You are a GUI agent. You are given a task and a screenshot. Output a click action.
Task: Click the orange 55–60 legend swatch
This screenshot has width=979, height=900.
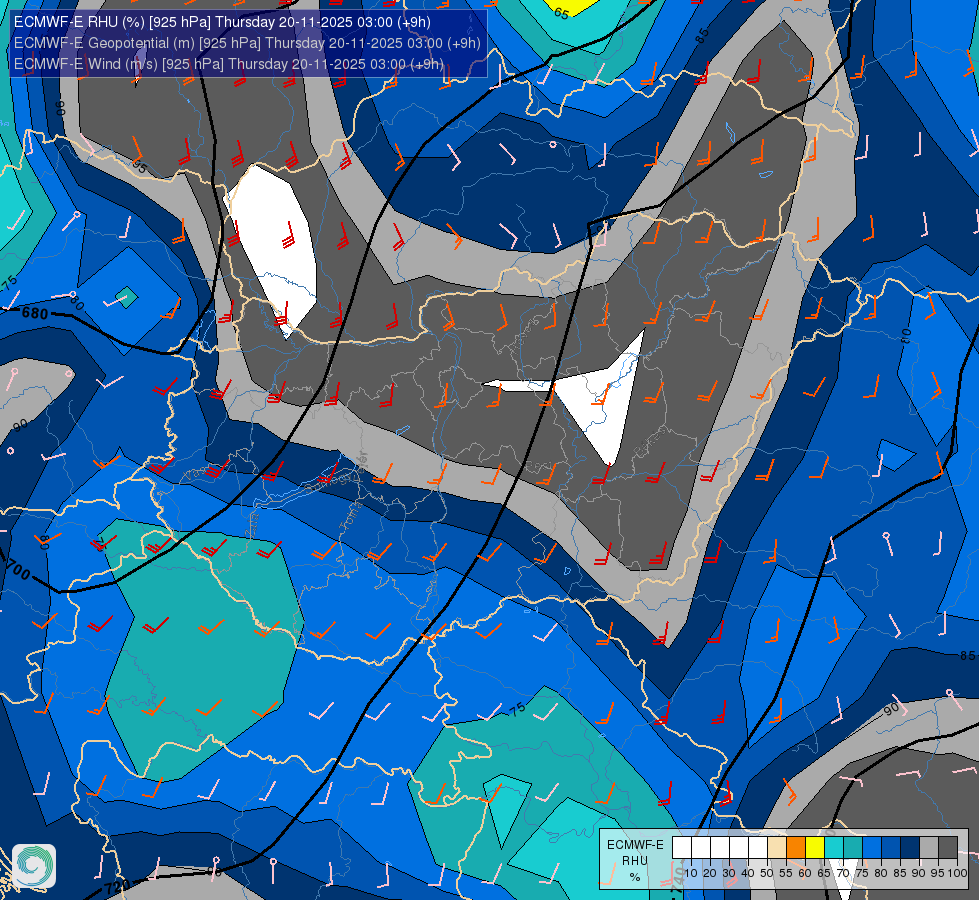click(x=796, y=847)
